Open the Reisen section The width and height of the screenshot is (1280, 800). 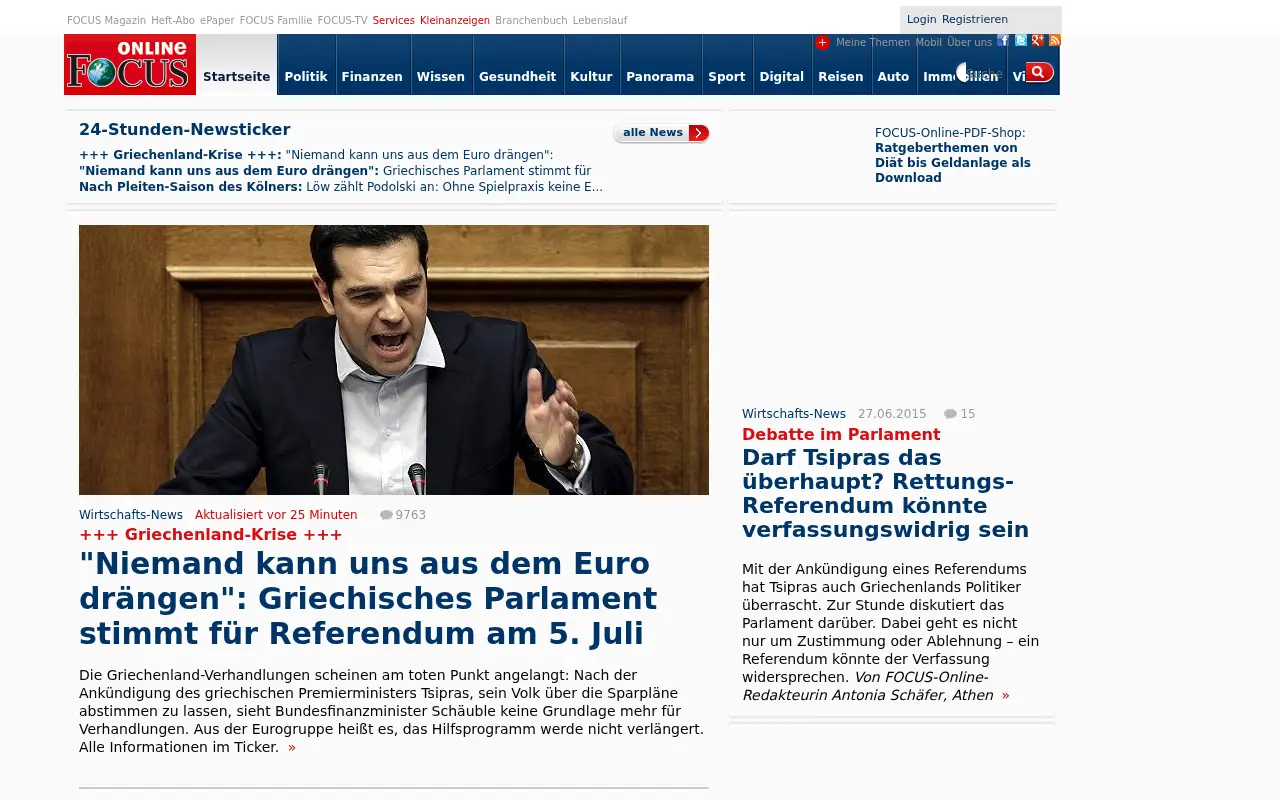pyautogui.click(x=841, y=77)
